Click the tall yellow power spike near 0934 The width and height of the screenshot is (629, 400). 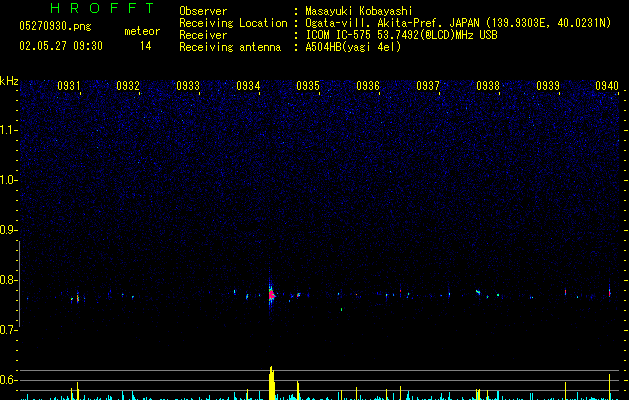[x=272, y=383]
